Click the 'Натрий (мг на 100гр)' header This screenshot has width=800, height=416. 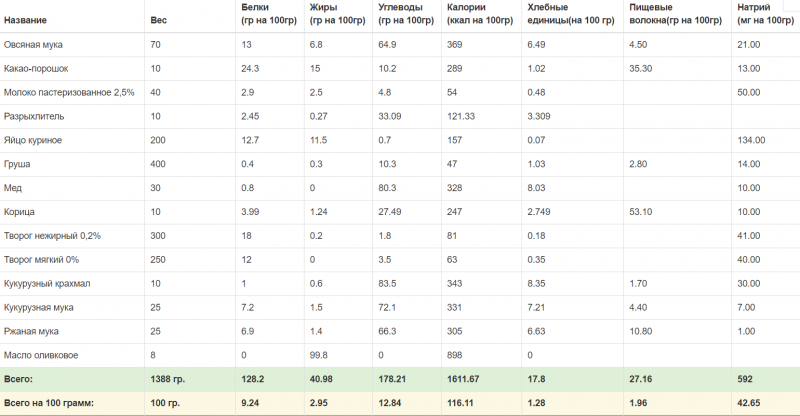(765, 14)
